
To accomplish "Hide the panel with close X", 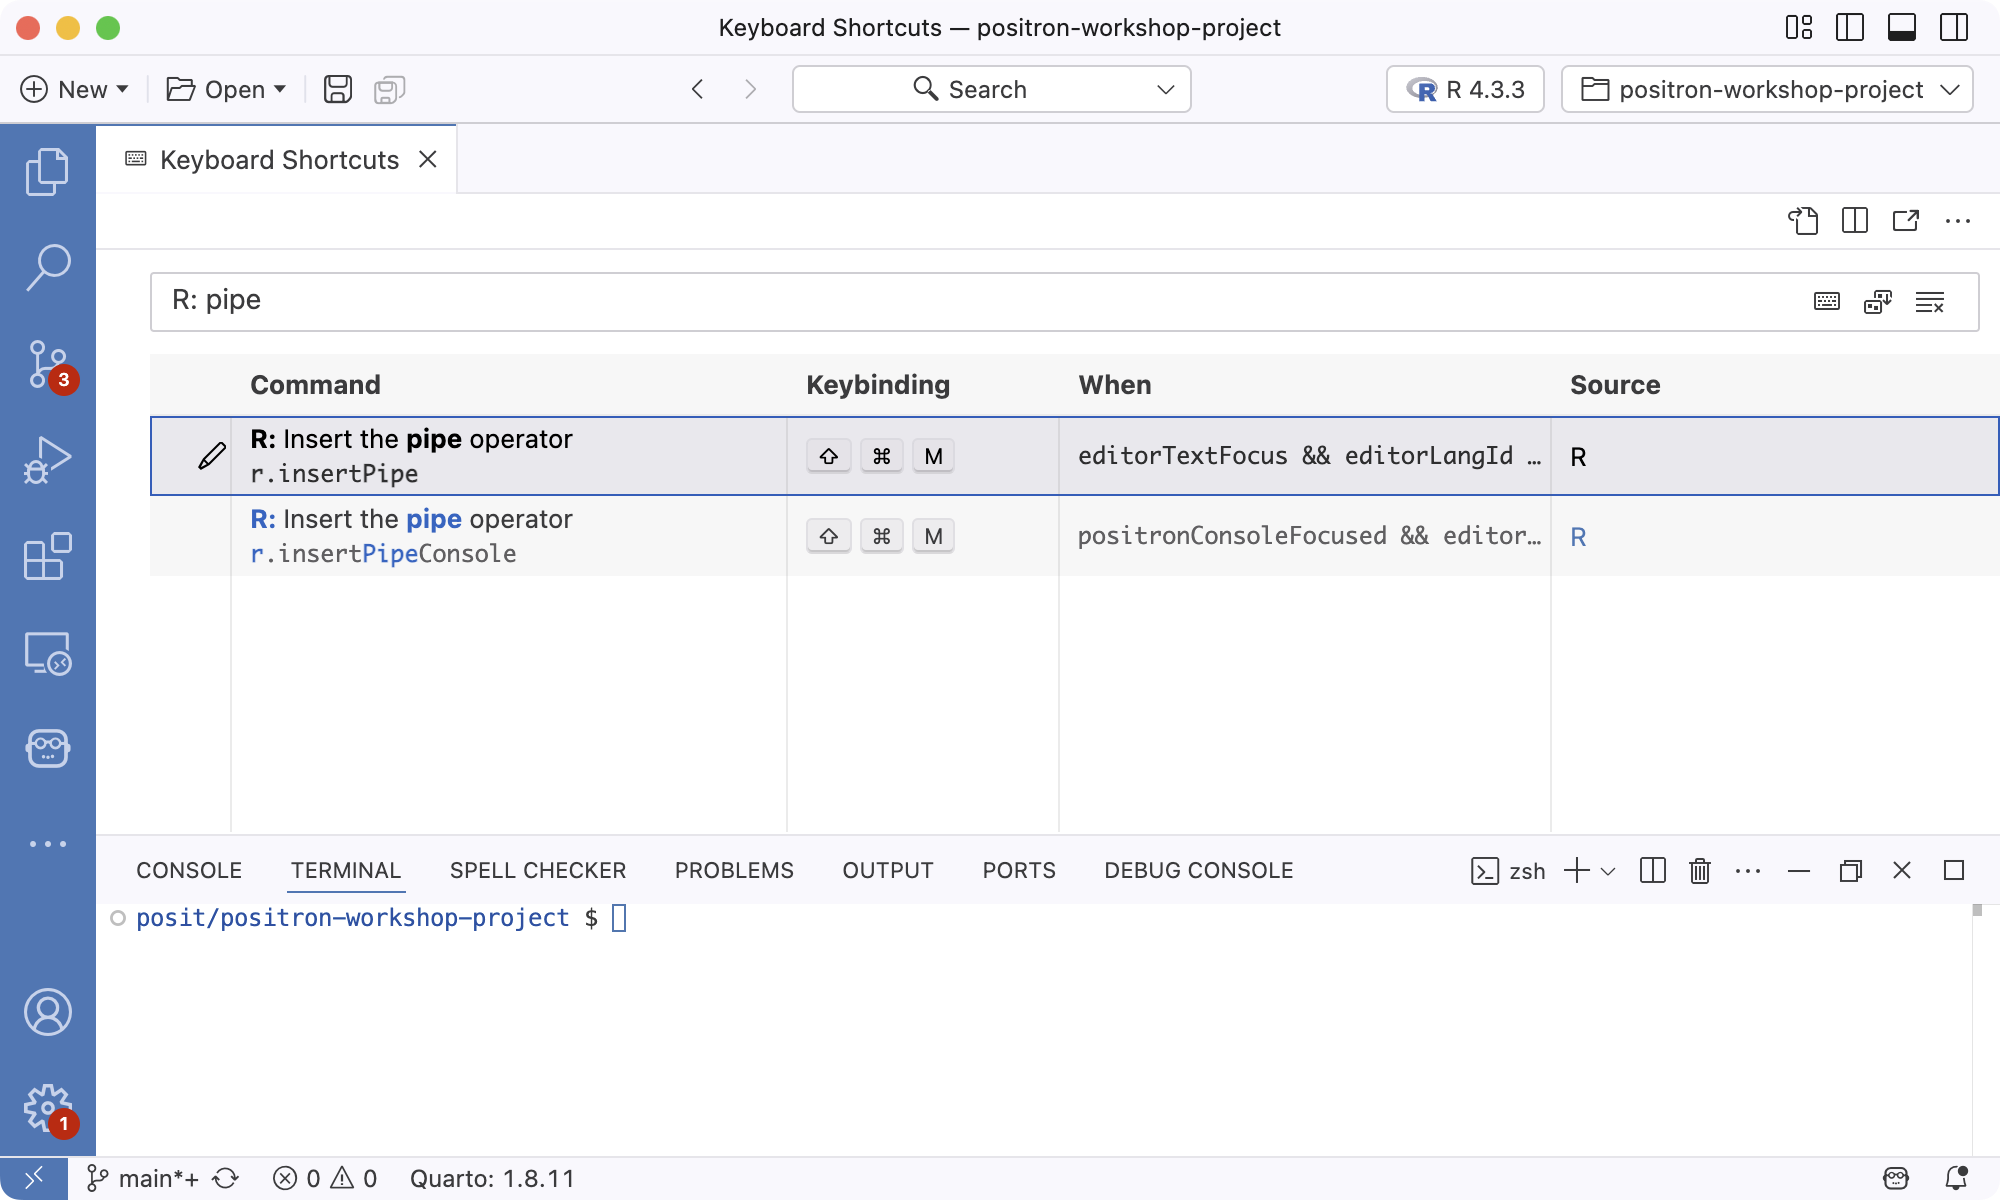I will [1902, 870].
